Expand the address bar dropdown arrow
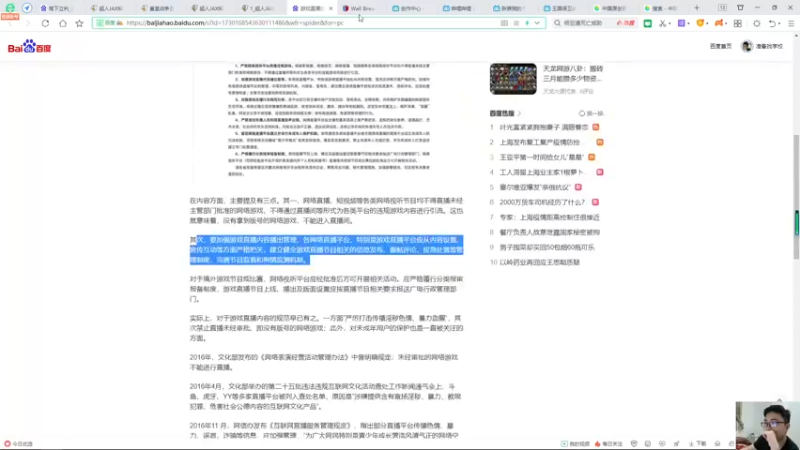The height and width of the screenshot is (450, 800). [537, 23]
